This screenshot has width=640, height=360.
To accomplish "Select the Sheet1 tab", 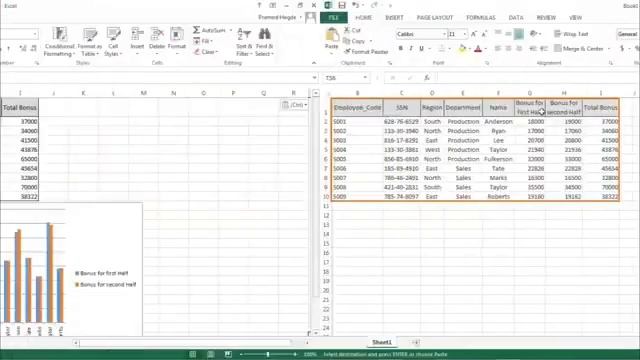I will tap(382, 342).
